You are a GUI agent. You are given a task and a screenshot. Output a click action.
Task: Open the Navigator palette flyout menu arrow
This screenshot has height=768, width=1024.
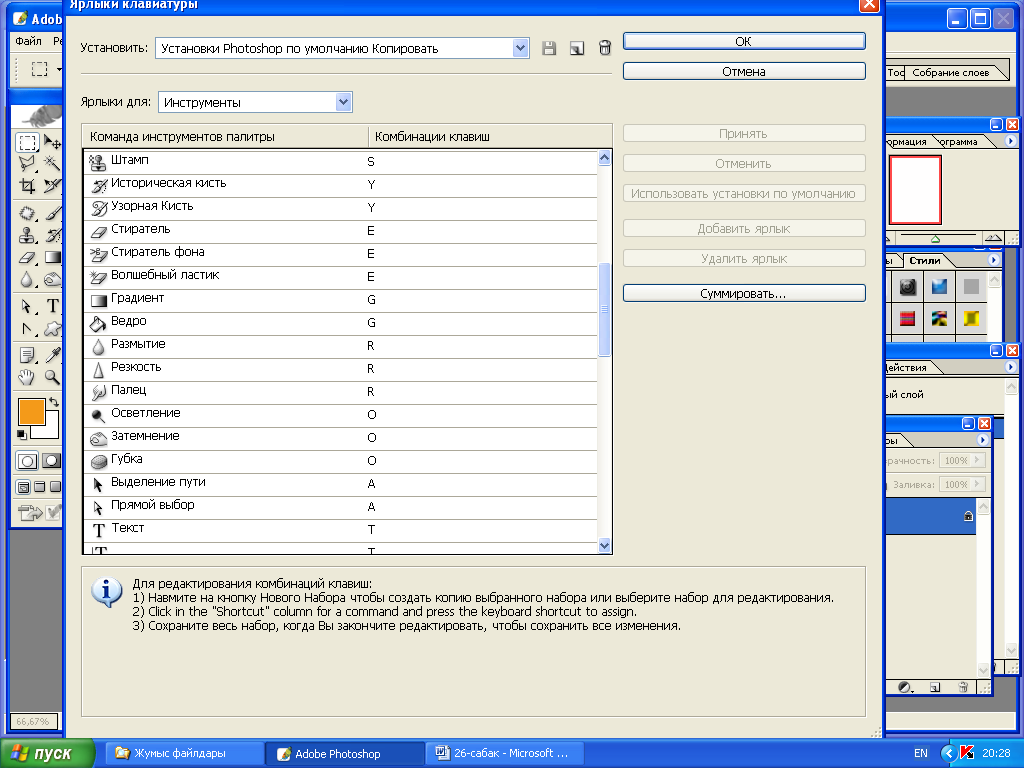coord(1010,141)
